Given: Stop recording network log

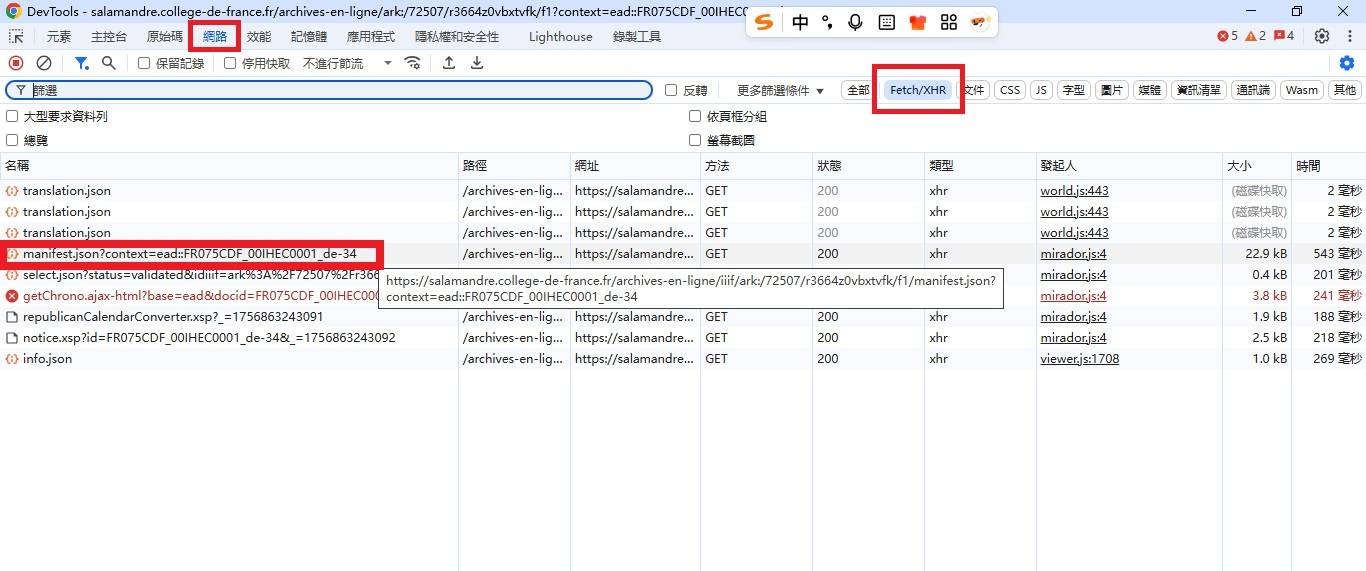Looking at the screenshot, I should pos(16,63).
